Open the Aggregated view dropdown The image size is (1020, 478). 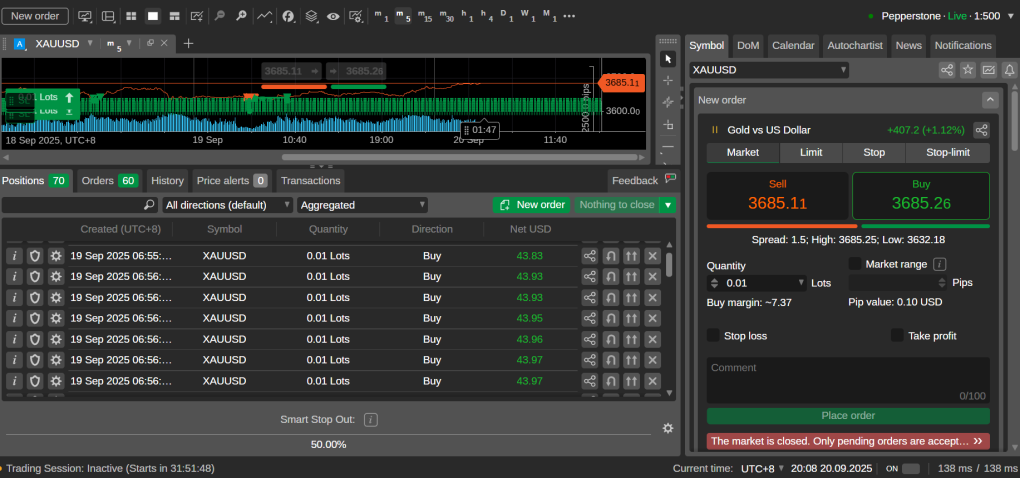coord(362,205)
